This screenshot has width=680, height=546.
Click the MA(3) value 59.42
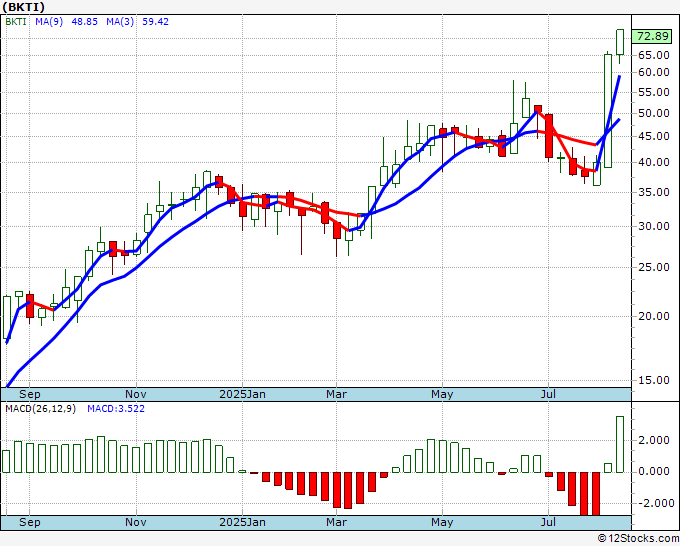(x=156, y=22)
